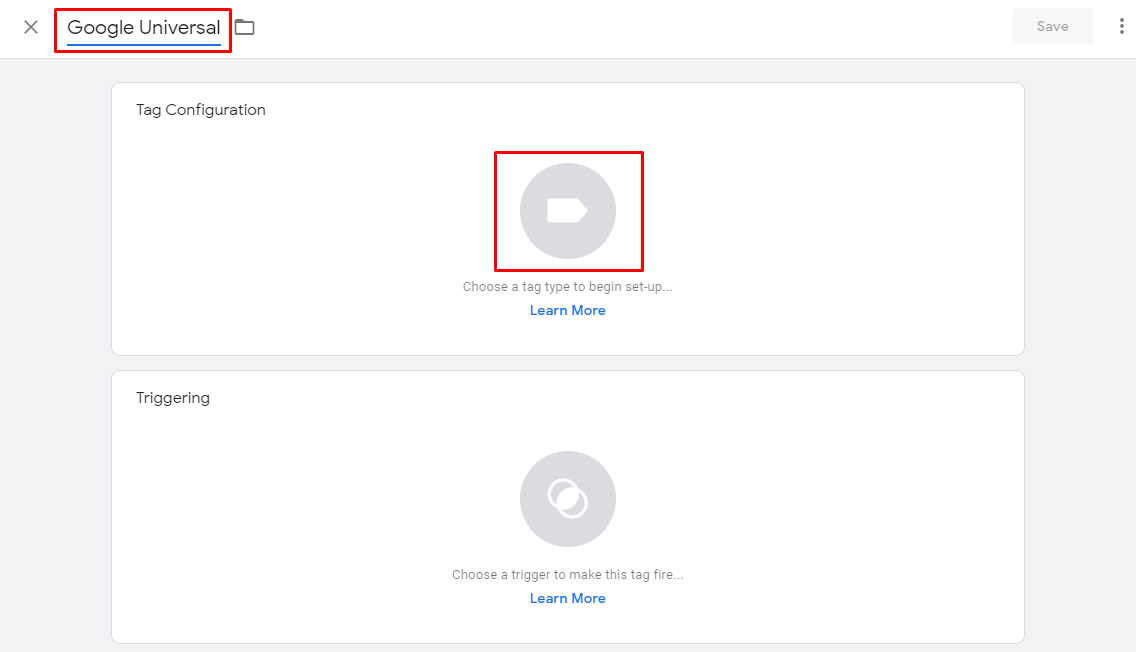Click the Choose a tag type prompt text
1136x652 pixels.
click(567, 286)
